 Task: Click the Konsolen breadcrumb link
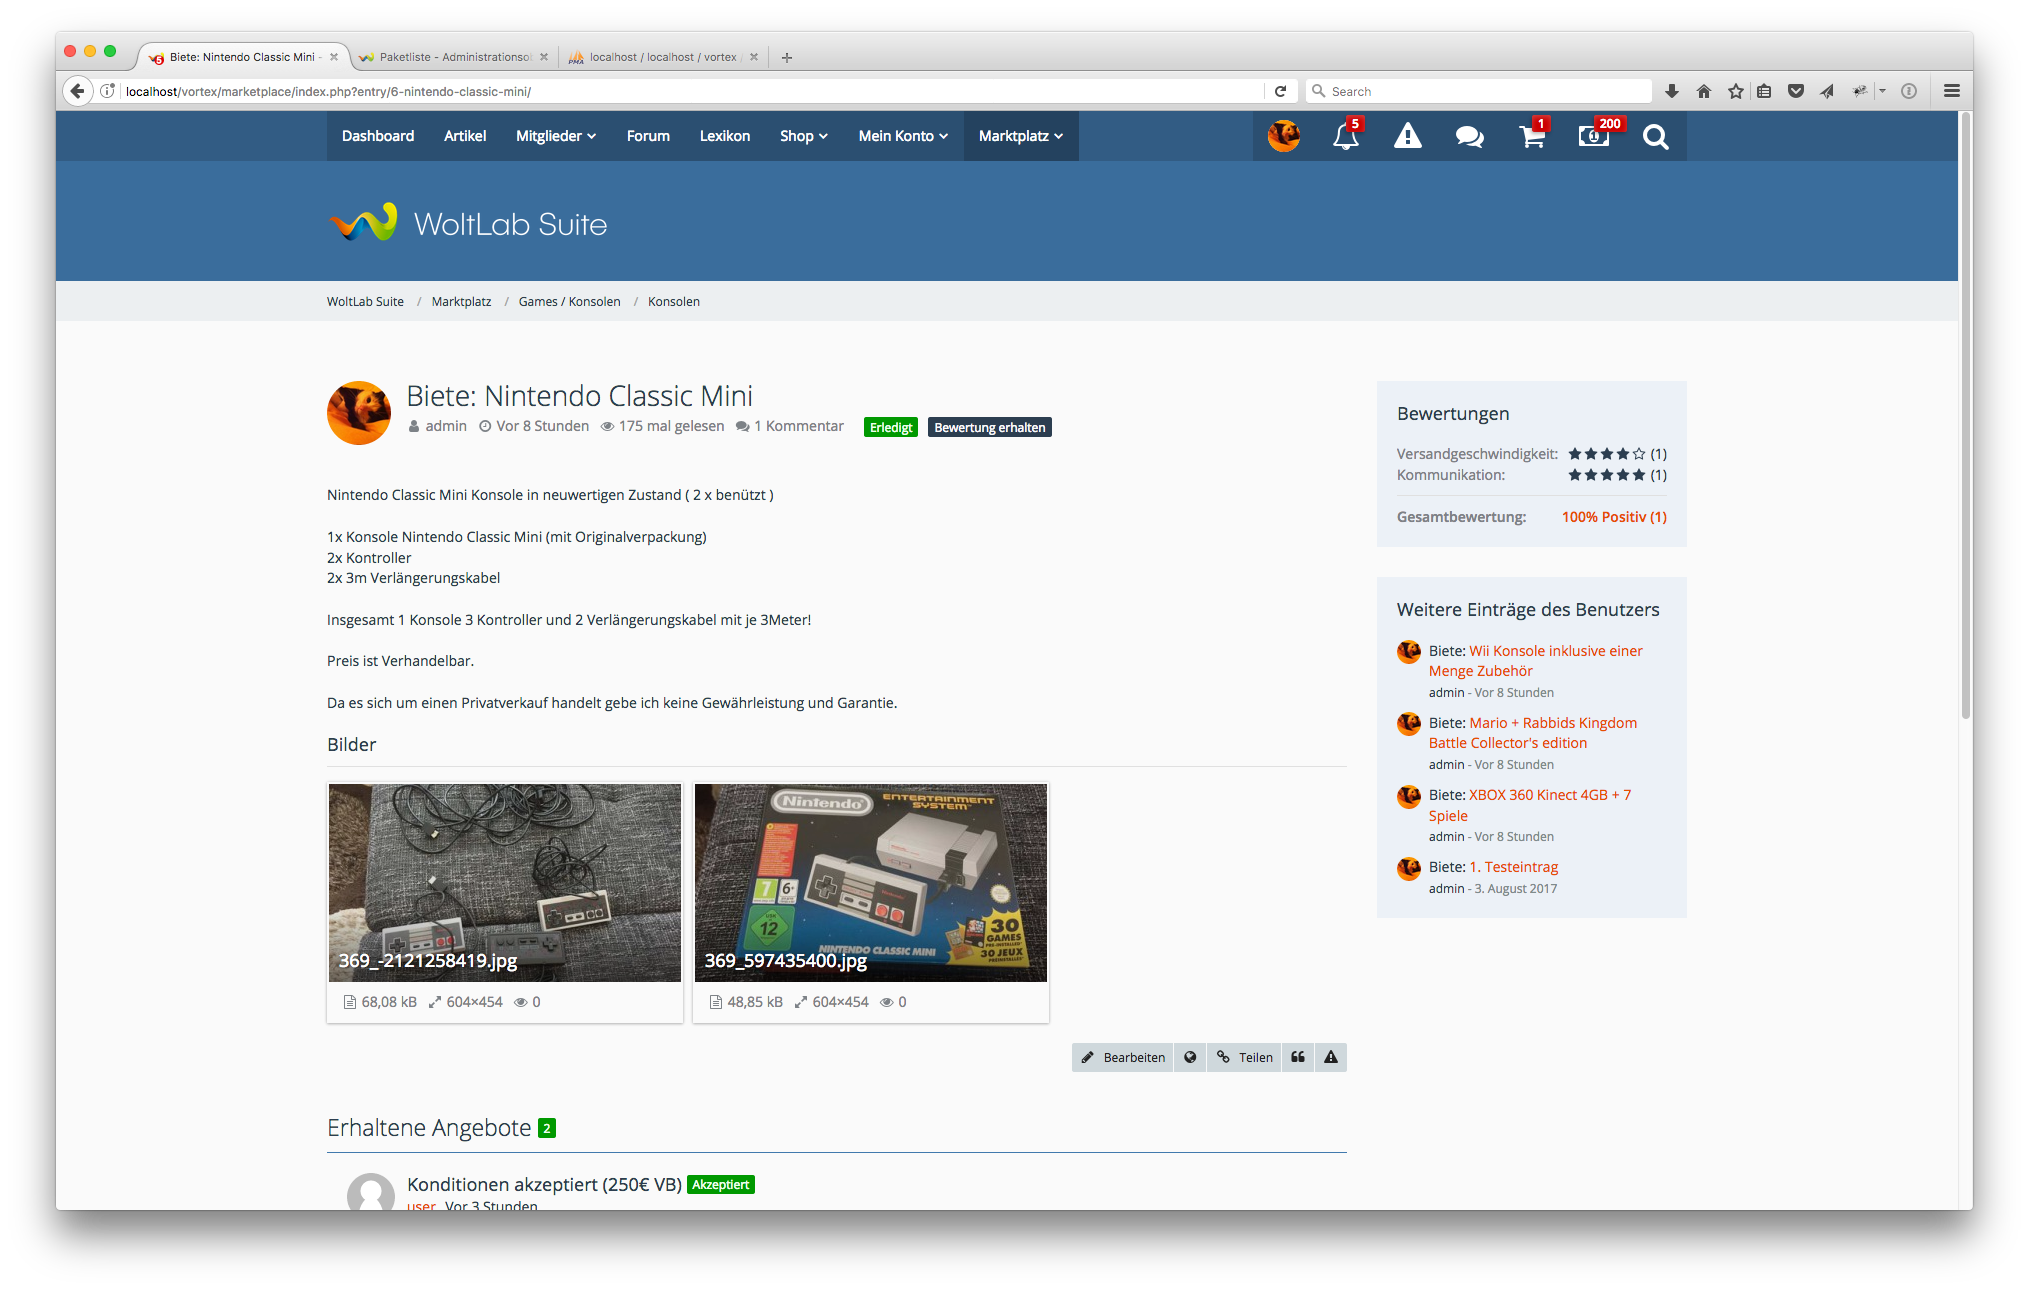[673, 301]
